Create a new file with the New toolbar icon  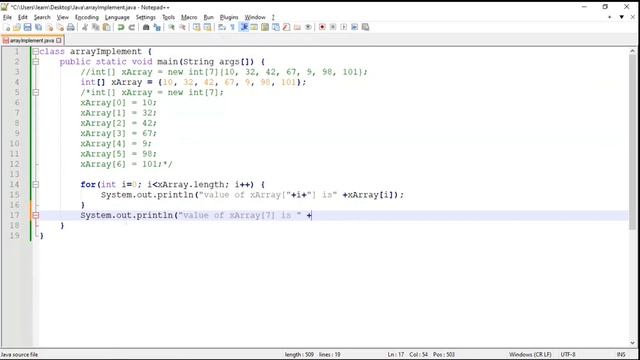point(7,27)
